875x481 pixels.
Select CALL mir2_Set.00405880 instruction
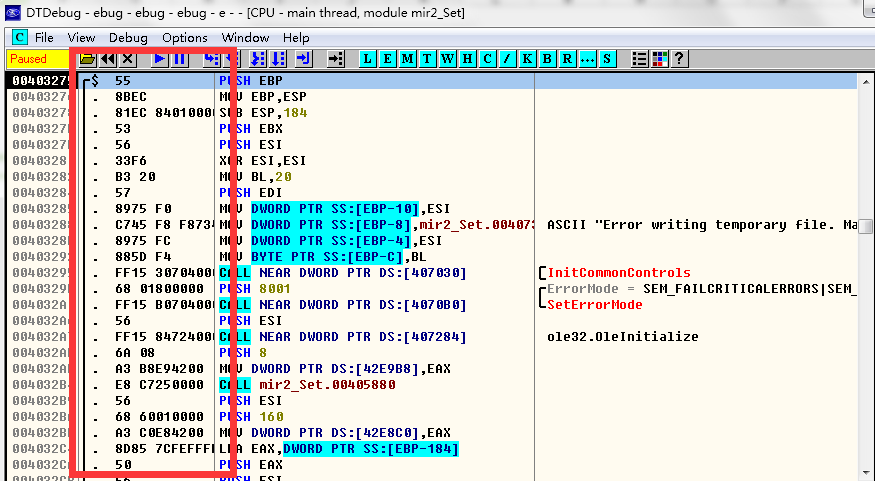(x=307, y=384)
